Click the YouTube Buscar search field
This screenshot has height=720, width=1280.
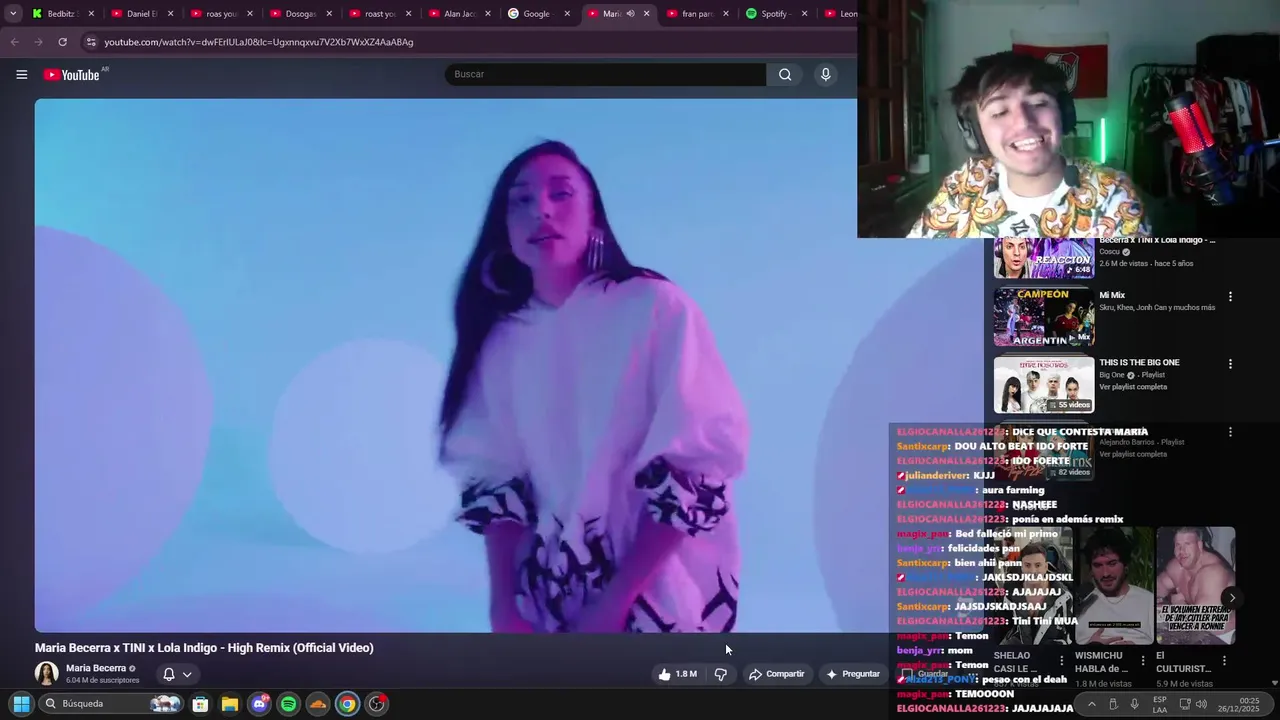point(606,74)
